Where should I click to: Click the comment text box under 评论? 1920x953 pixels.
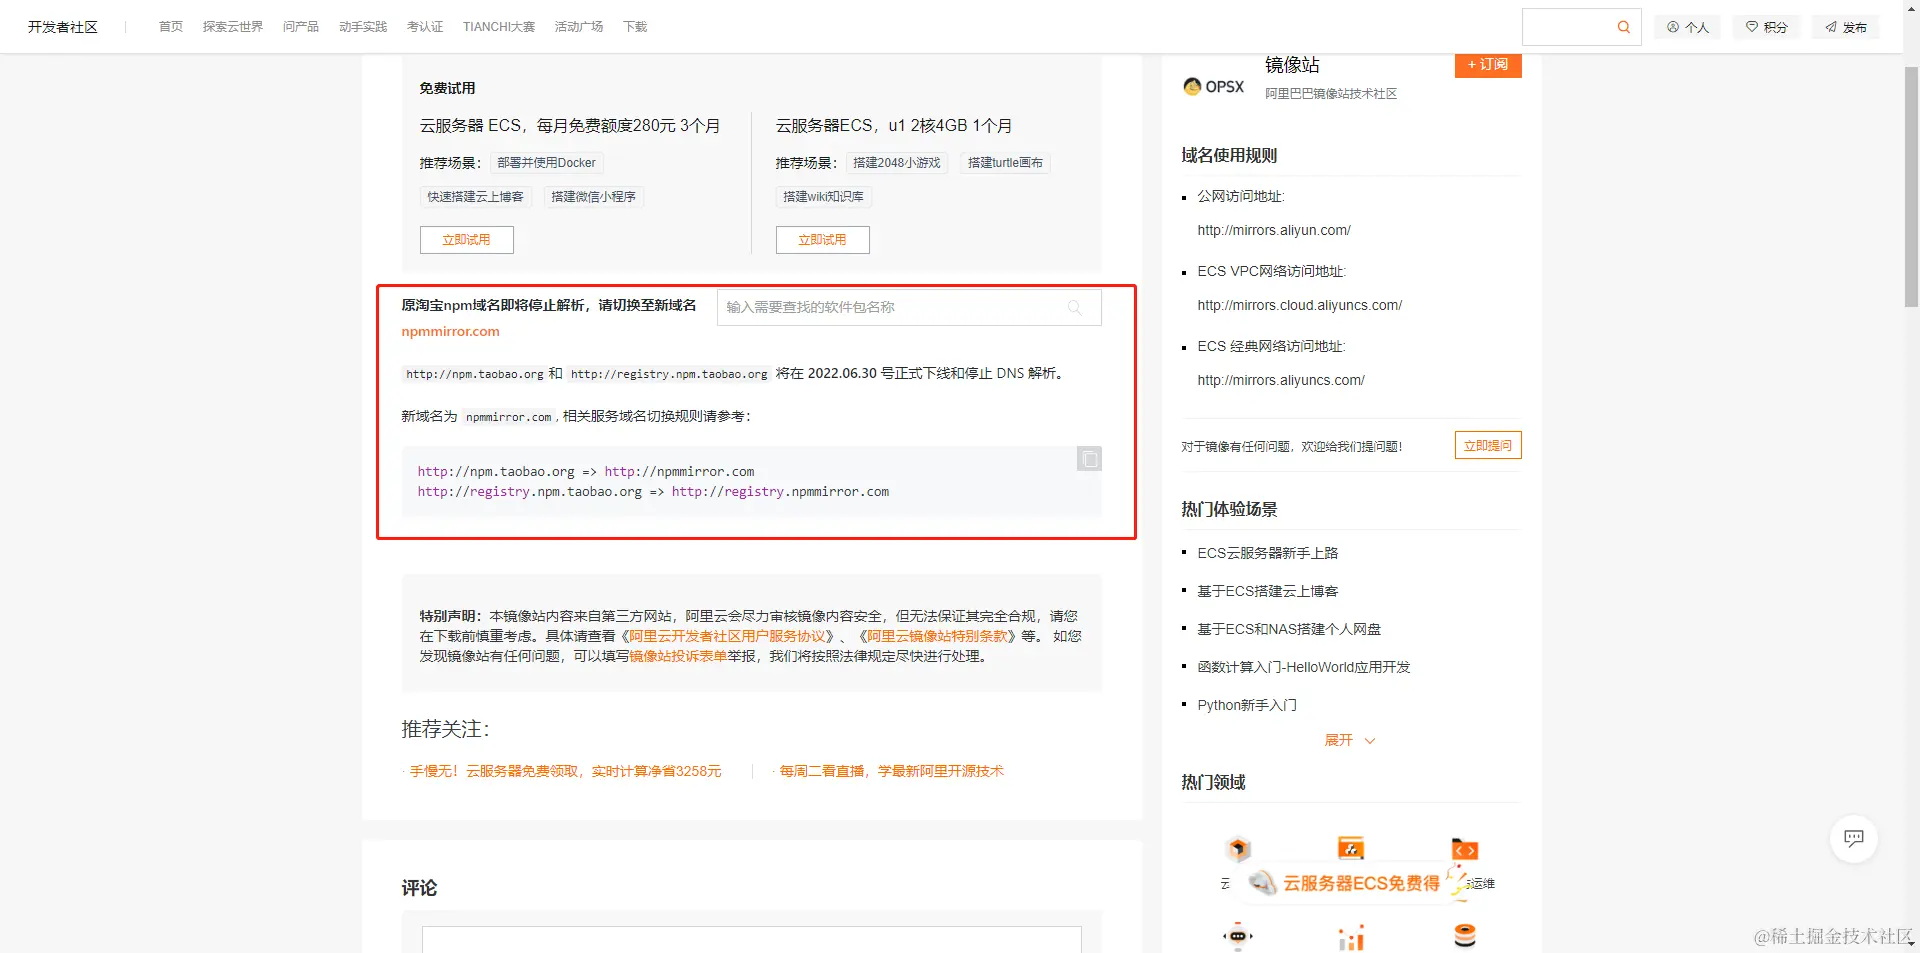click(x=752, y=939)
